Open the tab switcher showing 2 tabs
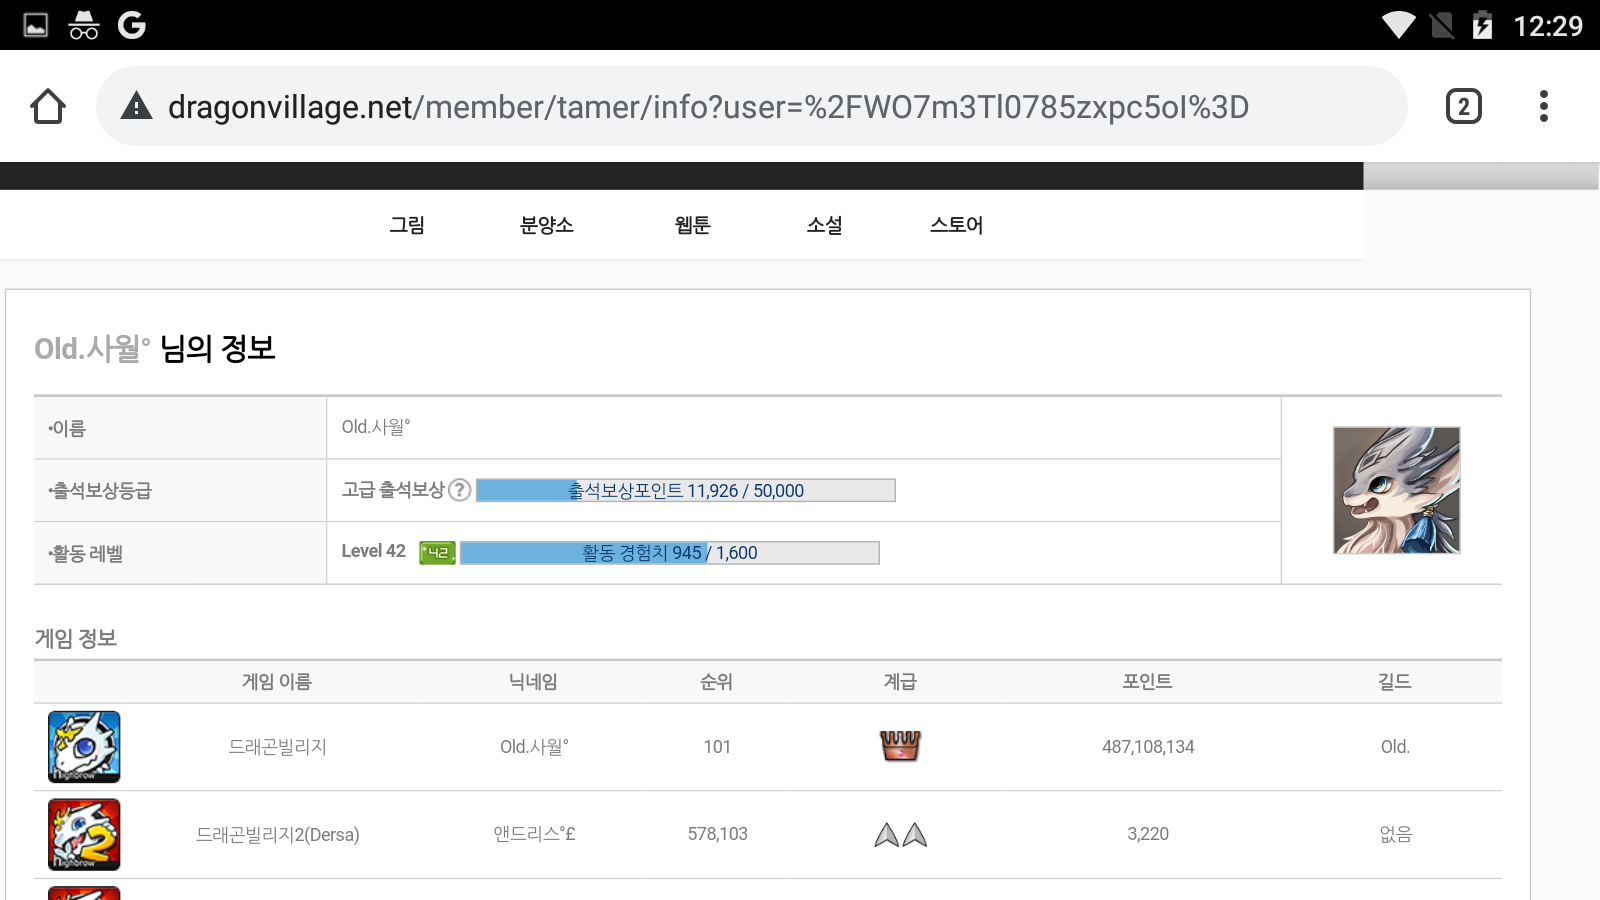 tap(1463, 106)
